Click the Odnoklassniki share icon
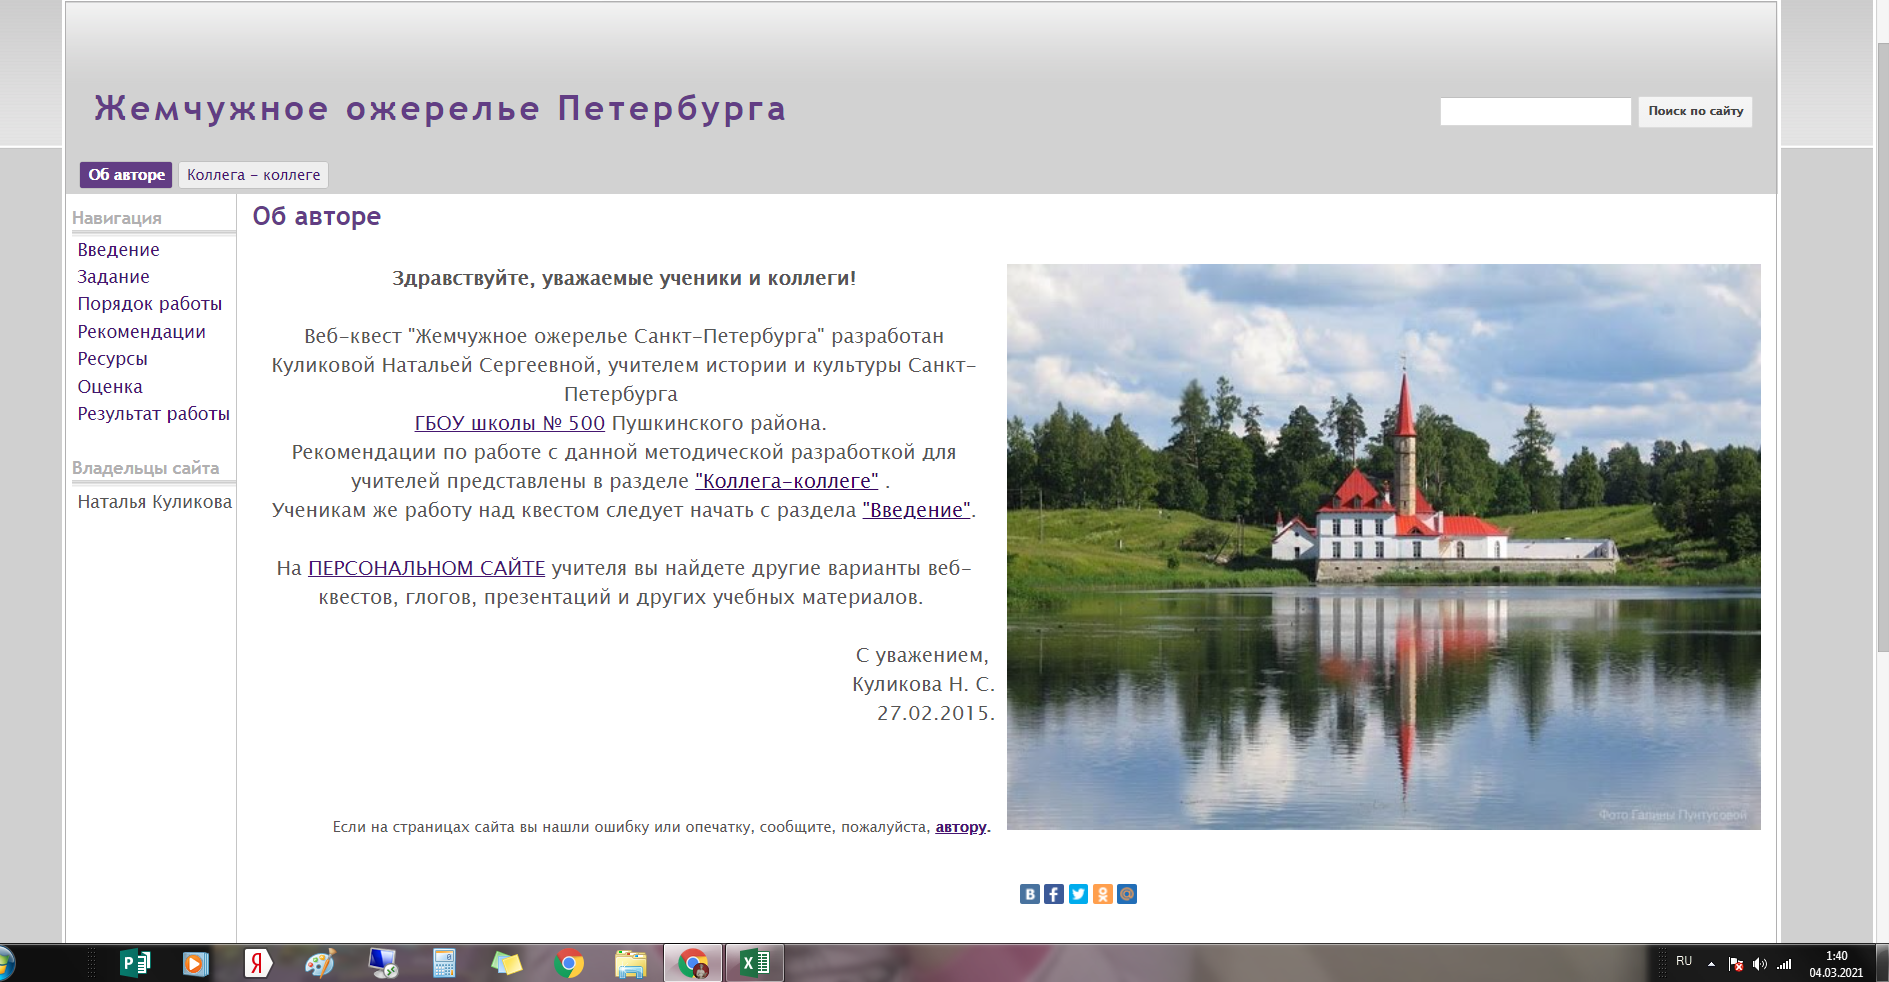This screenshot has height=982, width=1889. [x=1102, y=894]
